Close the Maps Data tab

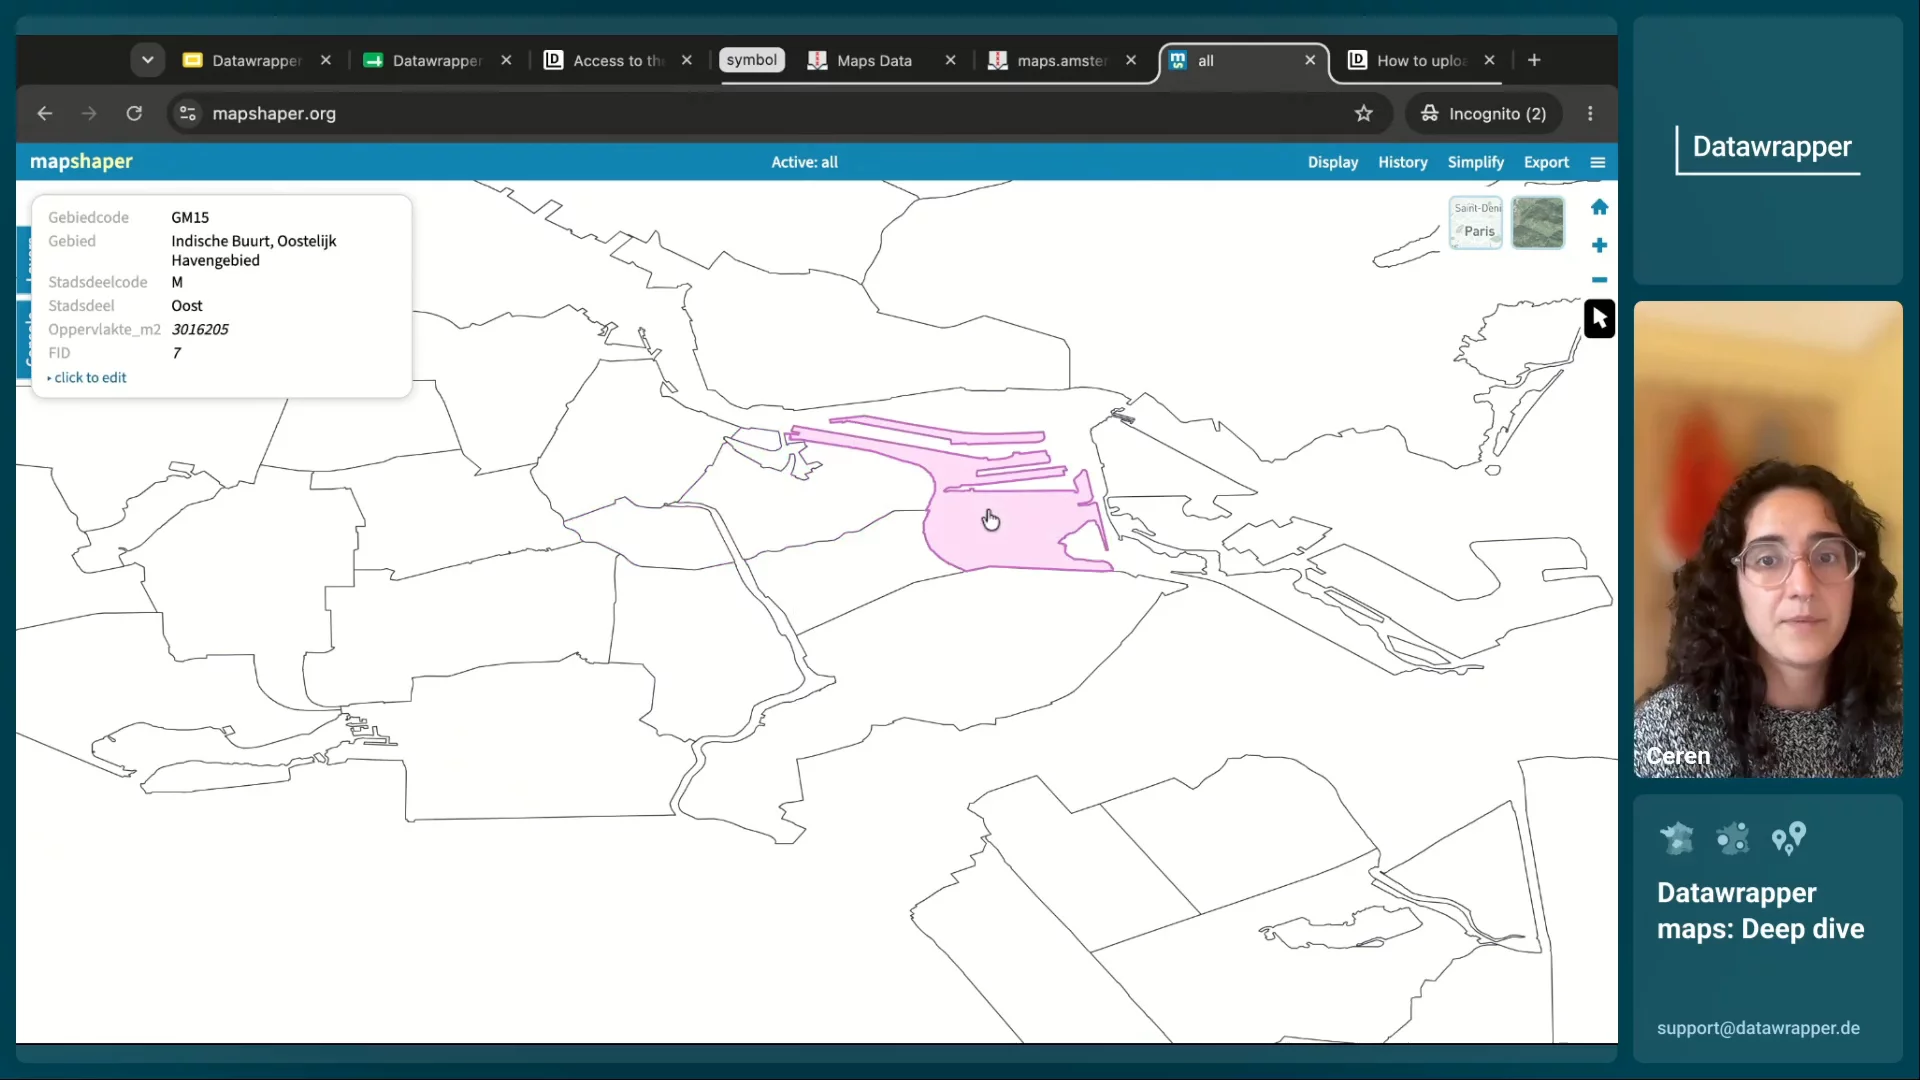click(950, 60)
